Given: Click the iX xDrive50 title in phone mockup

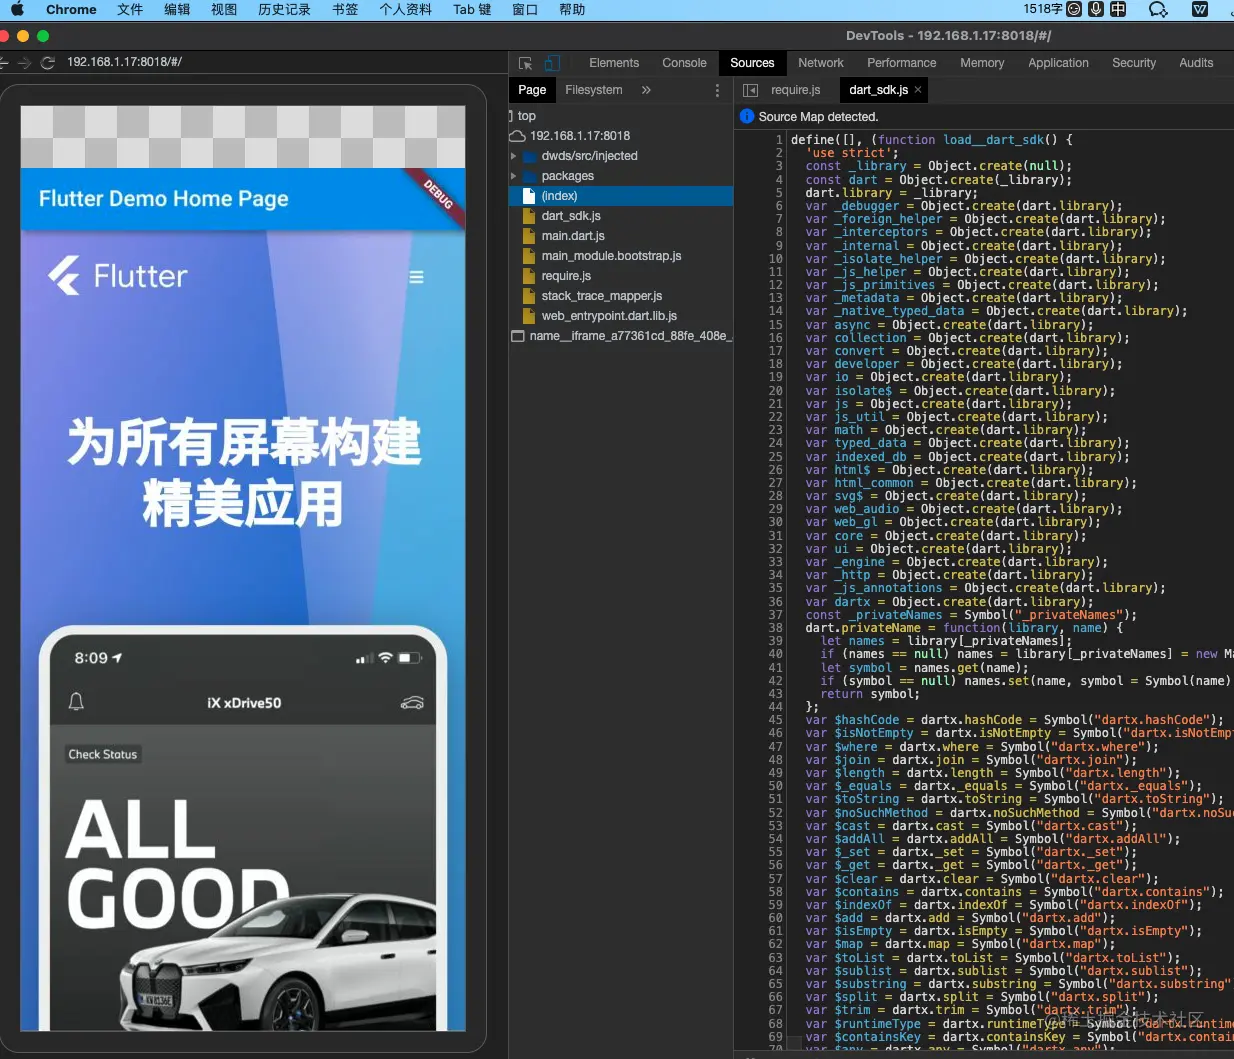Looking at the screenshot, I should pos(244,703).
